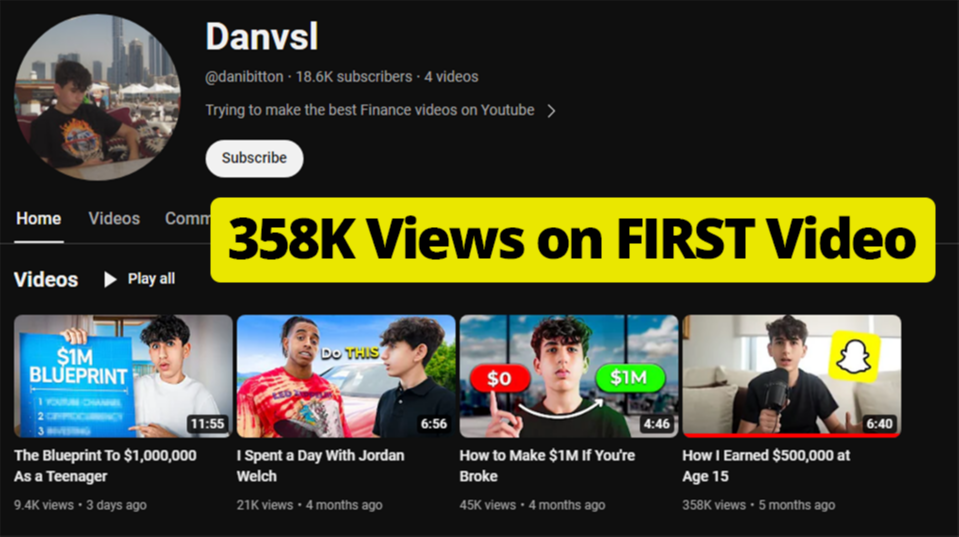Screen dimensions: 959x537
Task: Click the red $0 badge on thumbnail
Action: click(x=500, y=379)
